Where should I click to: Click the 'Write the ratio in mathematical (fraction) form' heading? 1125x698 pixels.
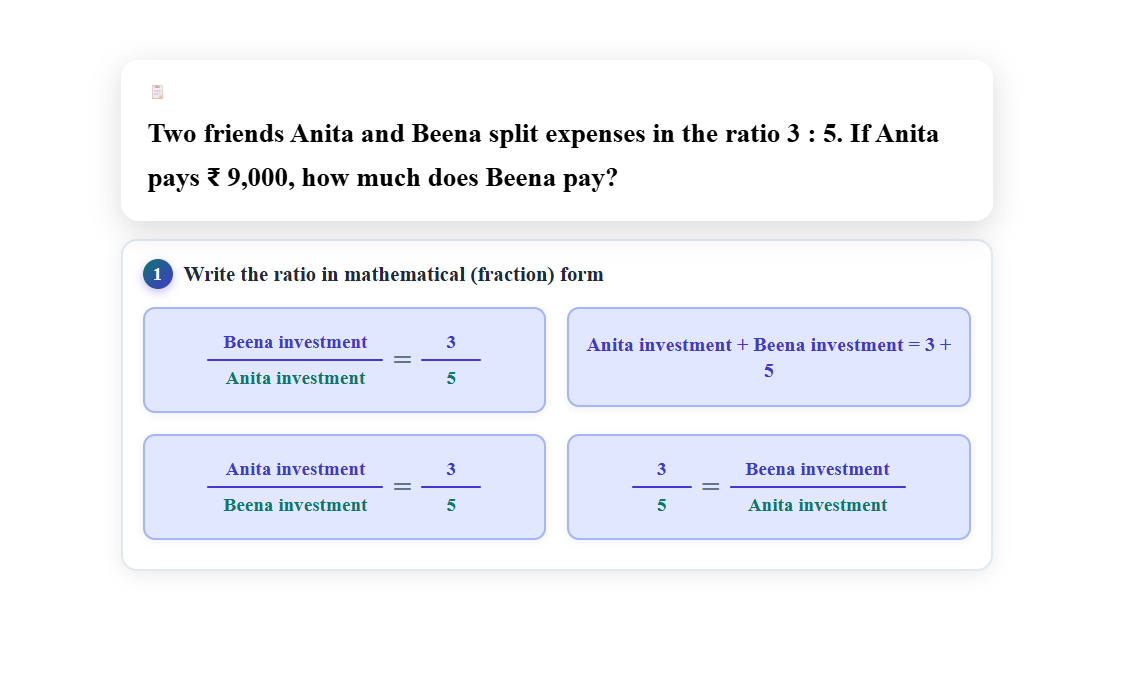393,274
